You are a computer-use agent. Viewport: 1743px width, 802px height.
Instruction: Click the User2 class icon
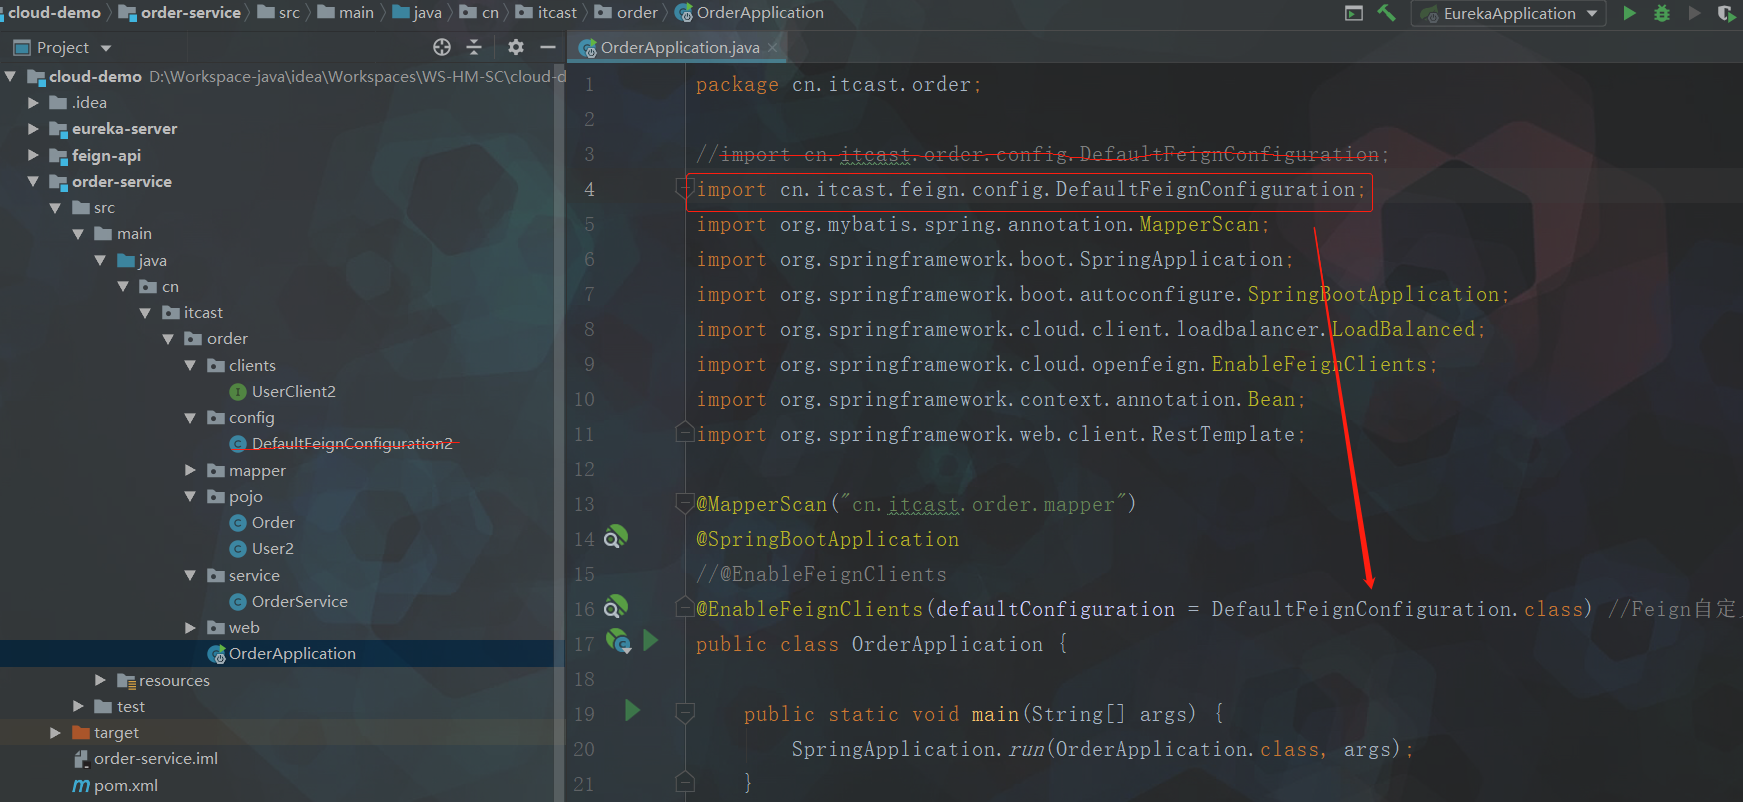[x=238, y=549]
